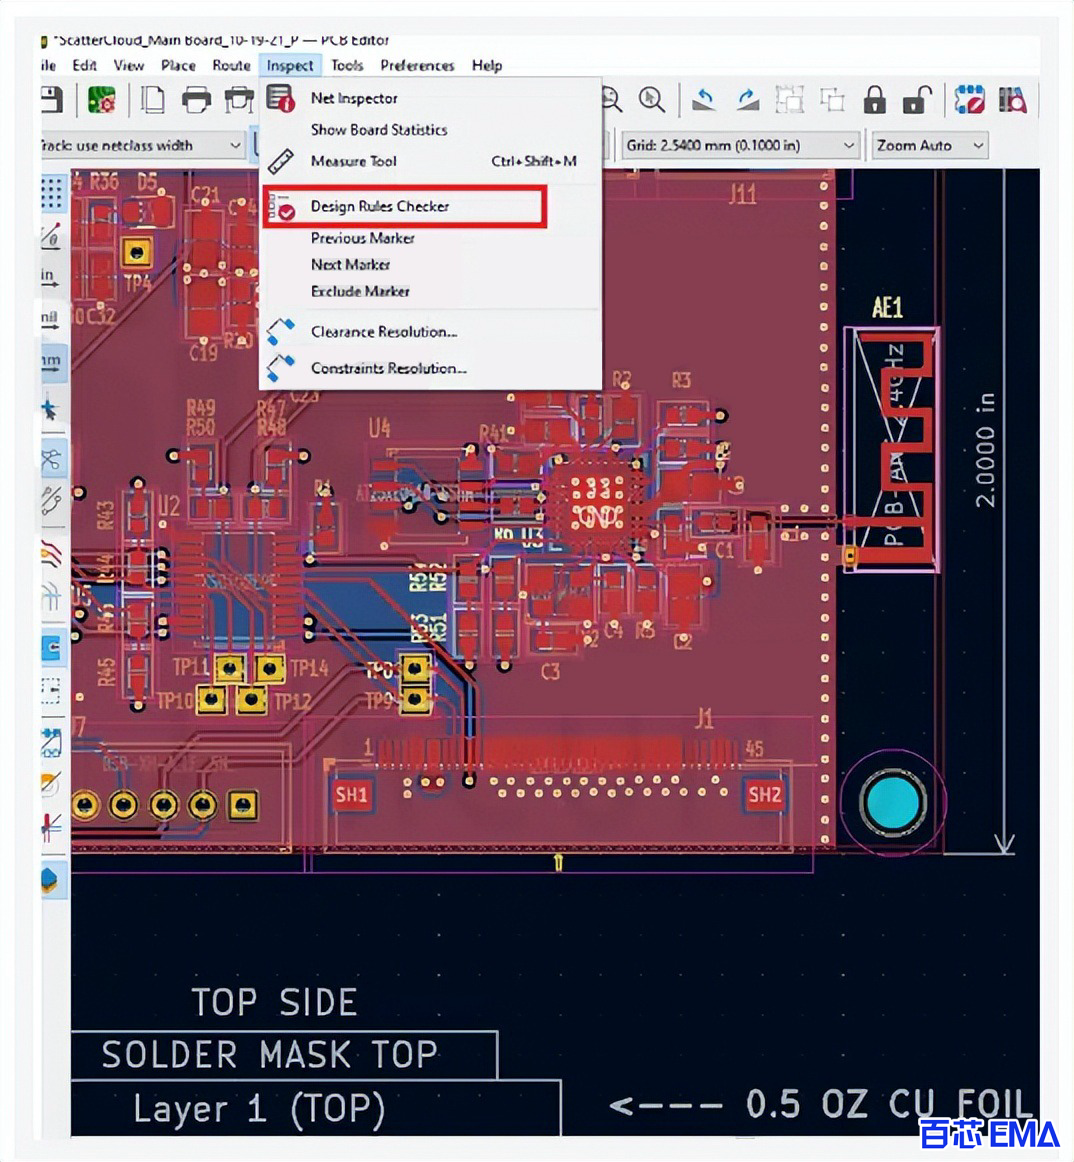This screenshot has height=1162, width=1074.
Task: Click the Plot toolbar icon
Action: click(x=239, y=99)
